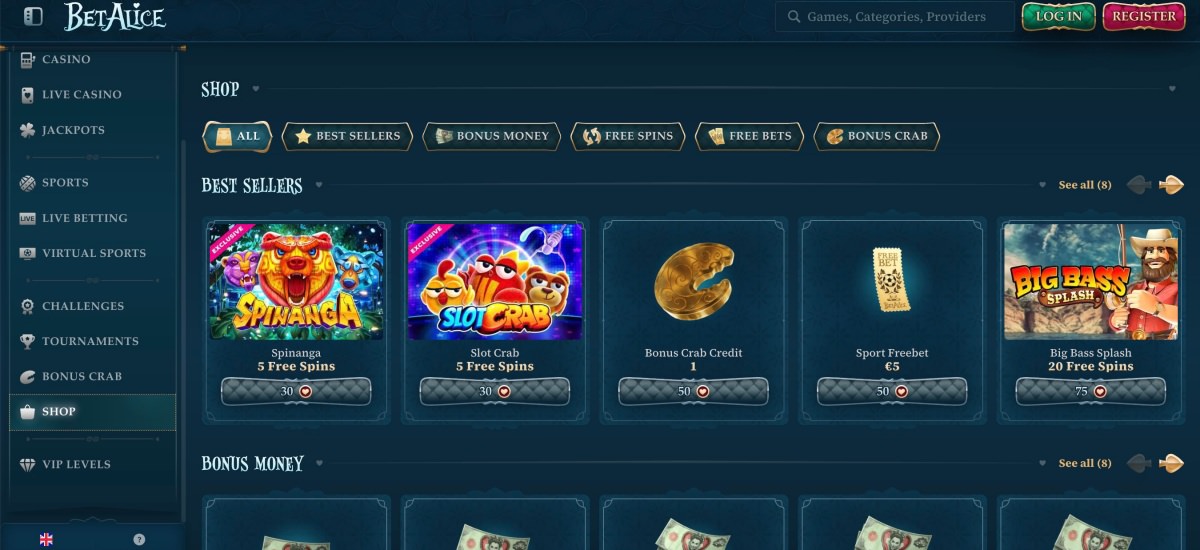Click the green Log In button
This screenshot has width=1200, height=550.
coord(1059,16)
